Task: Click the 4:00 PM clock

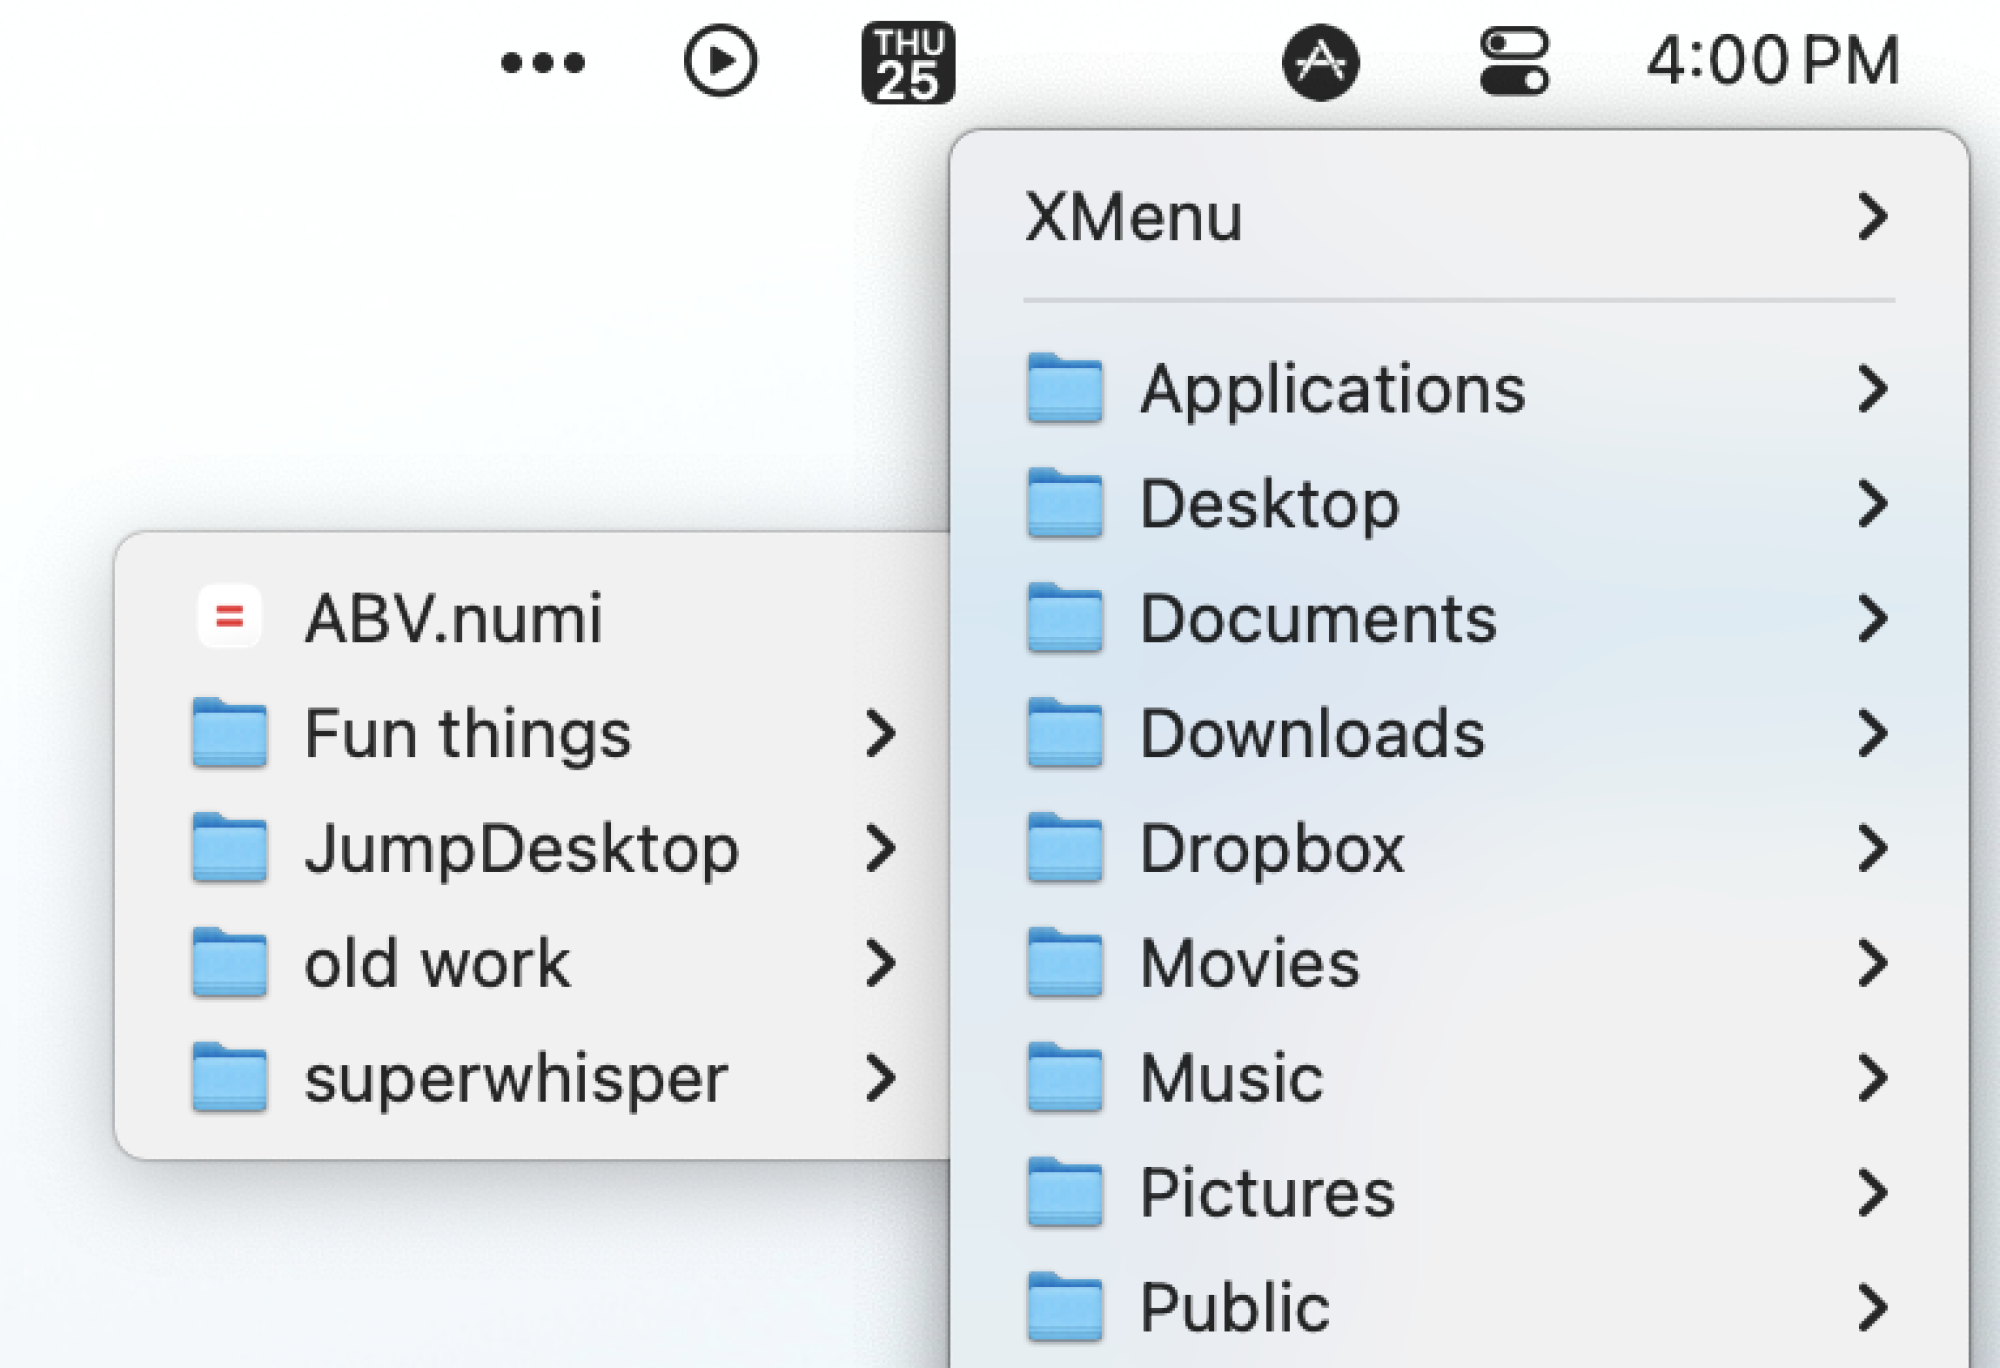Action: [1773, 60]
